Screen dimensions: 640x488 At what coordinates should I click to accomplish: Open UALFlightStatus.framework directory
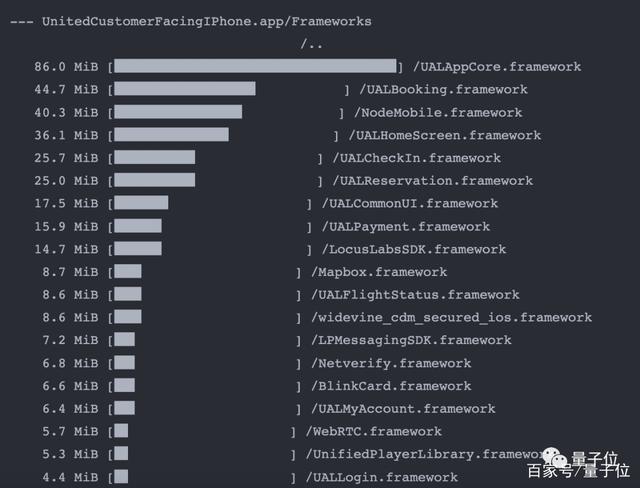pyautogui.click(x=416, y=295)
